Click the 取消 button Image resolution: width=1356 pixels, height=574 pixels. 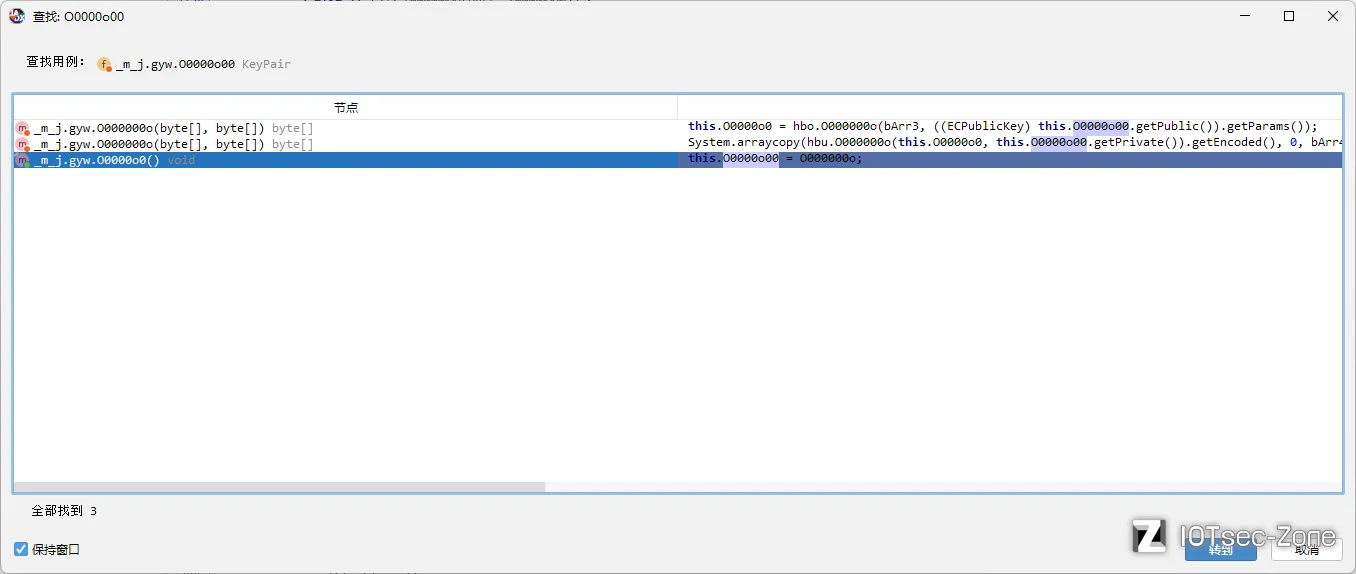[x=1306, y=549]
